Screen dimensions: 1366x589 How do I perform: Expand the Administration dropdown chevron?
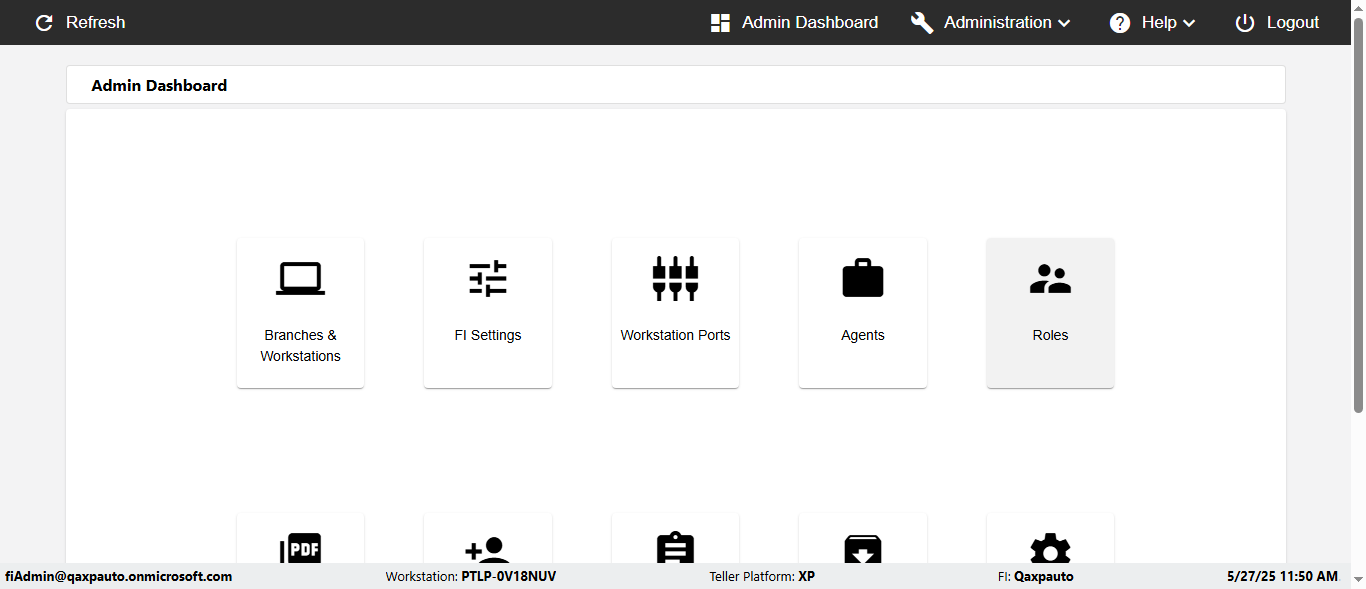[x=1064, y=23]
